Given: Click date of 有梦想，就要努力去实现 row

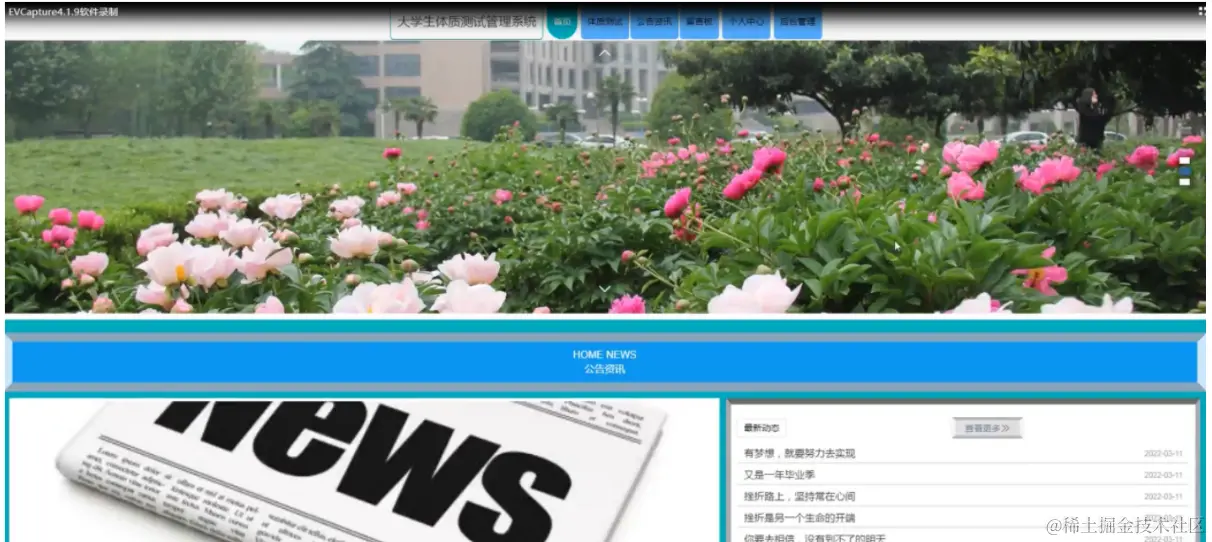Looking at the screenshot, I should pos(1163,454).
